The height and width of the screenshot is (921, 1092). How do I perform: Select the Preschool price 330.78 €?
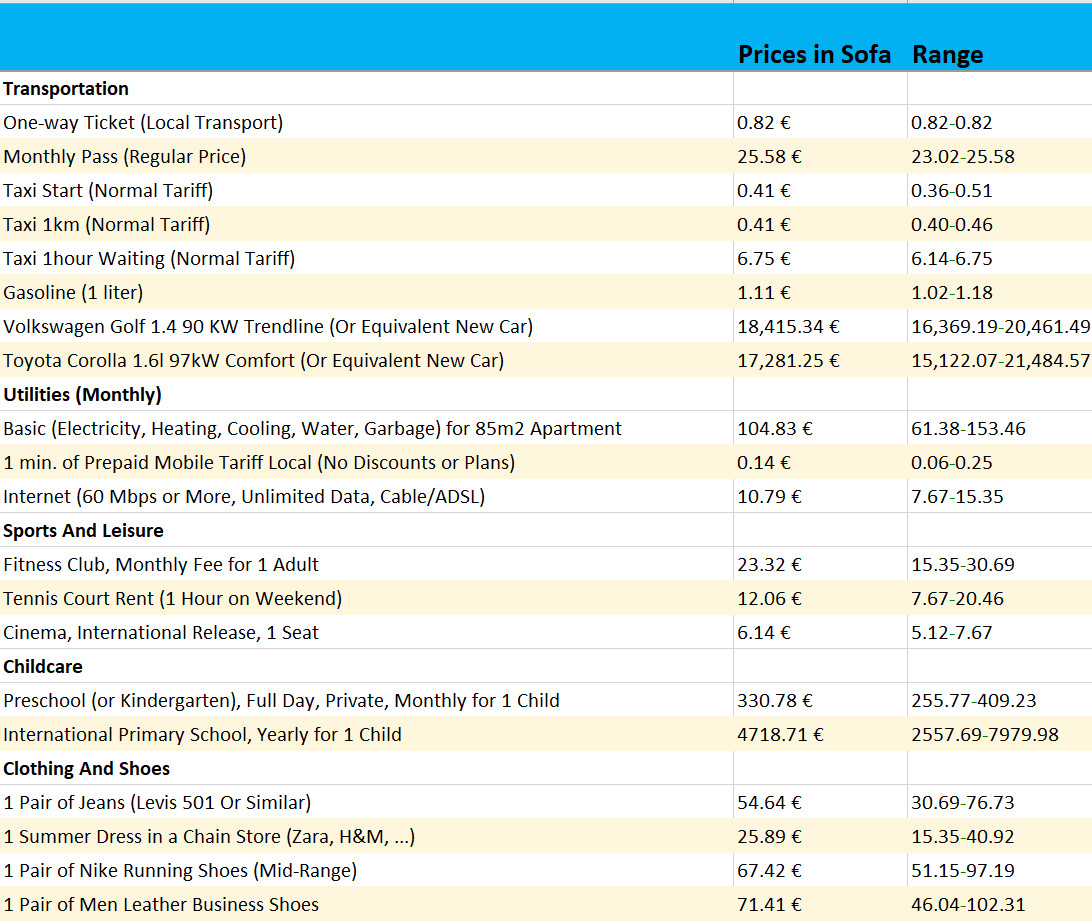point(775,701)
